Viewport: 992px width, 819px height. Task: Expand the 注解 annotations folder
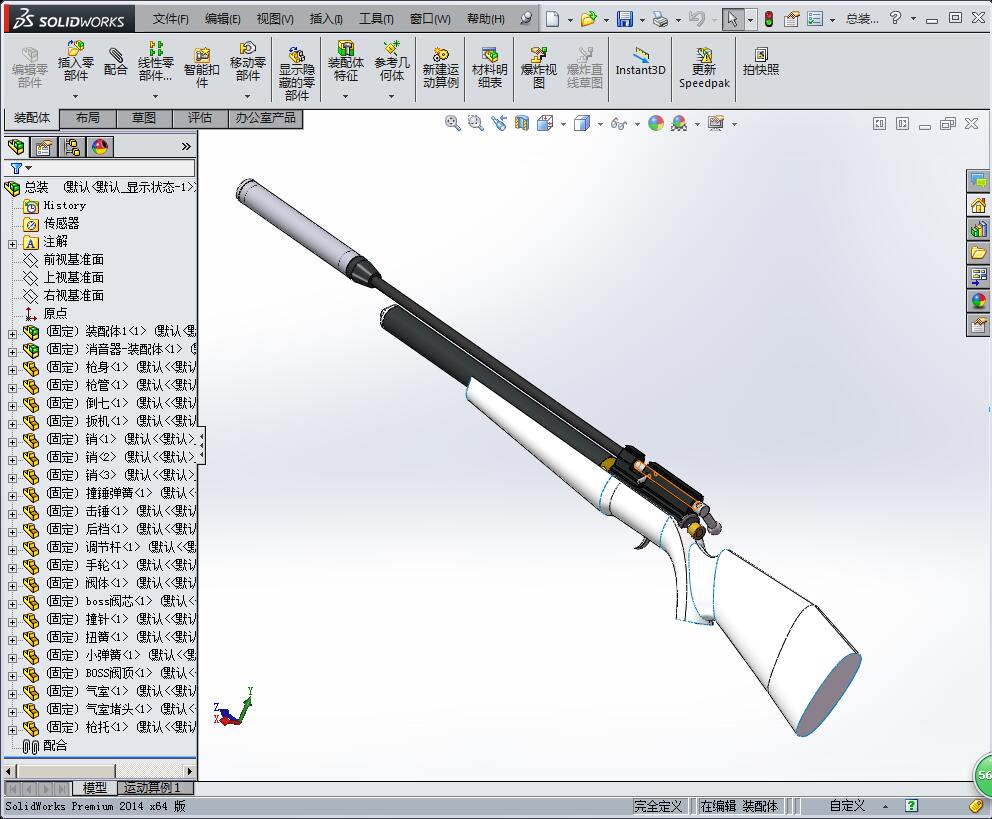point(12,243)
